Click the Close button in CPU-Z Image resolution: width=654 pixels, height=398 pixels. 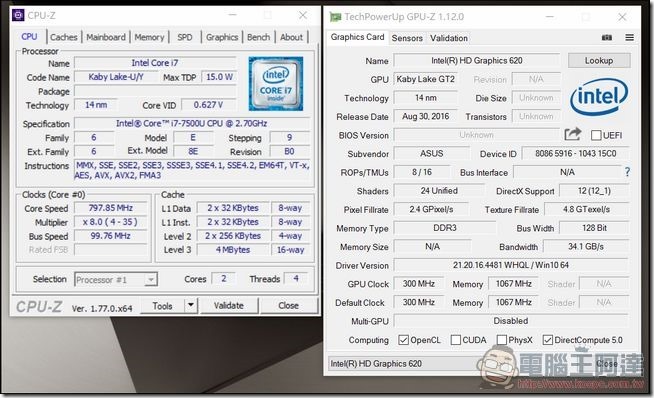click(x=289, y=305)
